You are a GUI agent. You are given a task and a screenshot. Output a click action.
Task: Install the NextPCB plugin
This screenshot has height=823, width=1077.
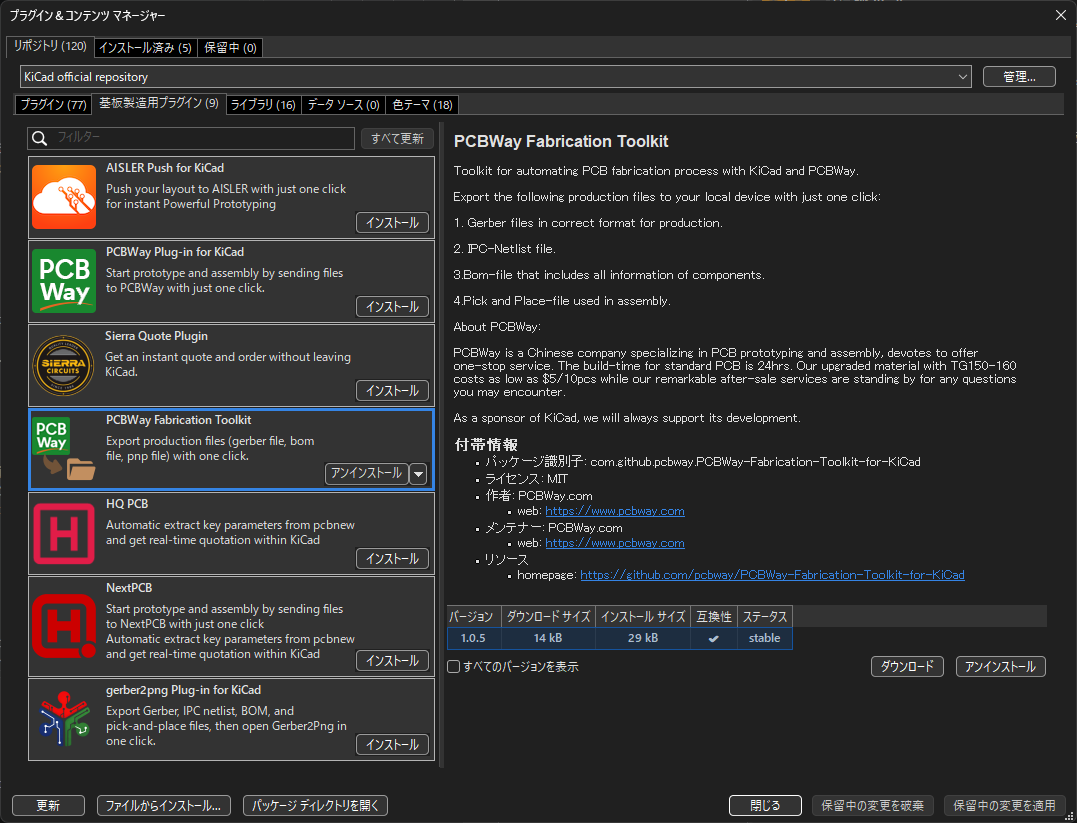click(x=392, y=660)
